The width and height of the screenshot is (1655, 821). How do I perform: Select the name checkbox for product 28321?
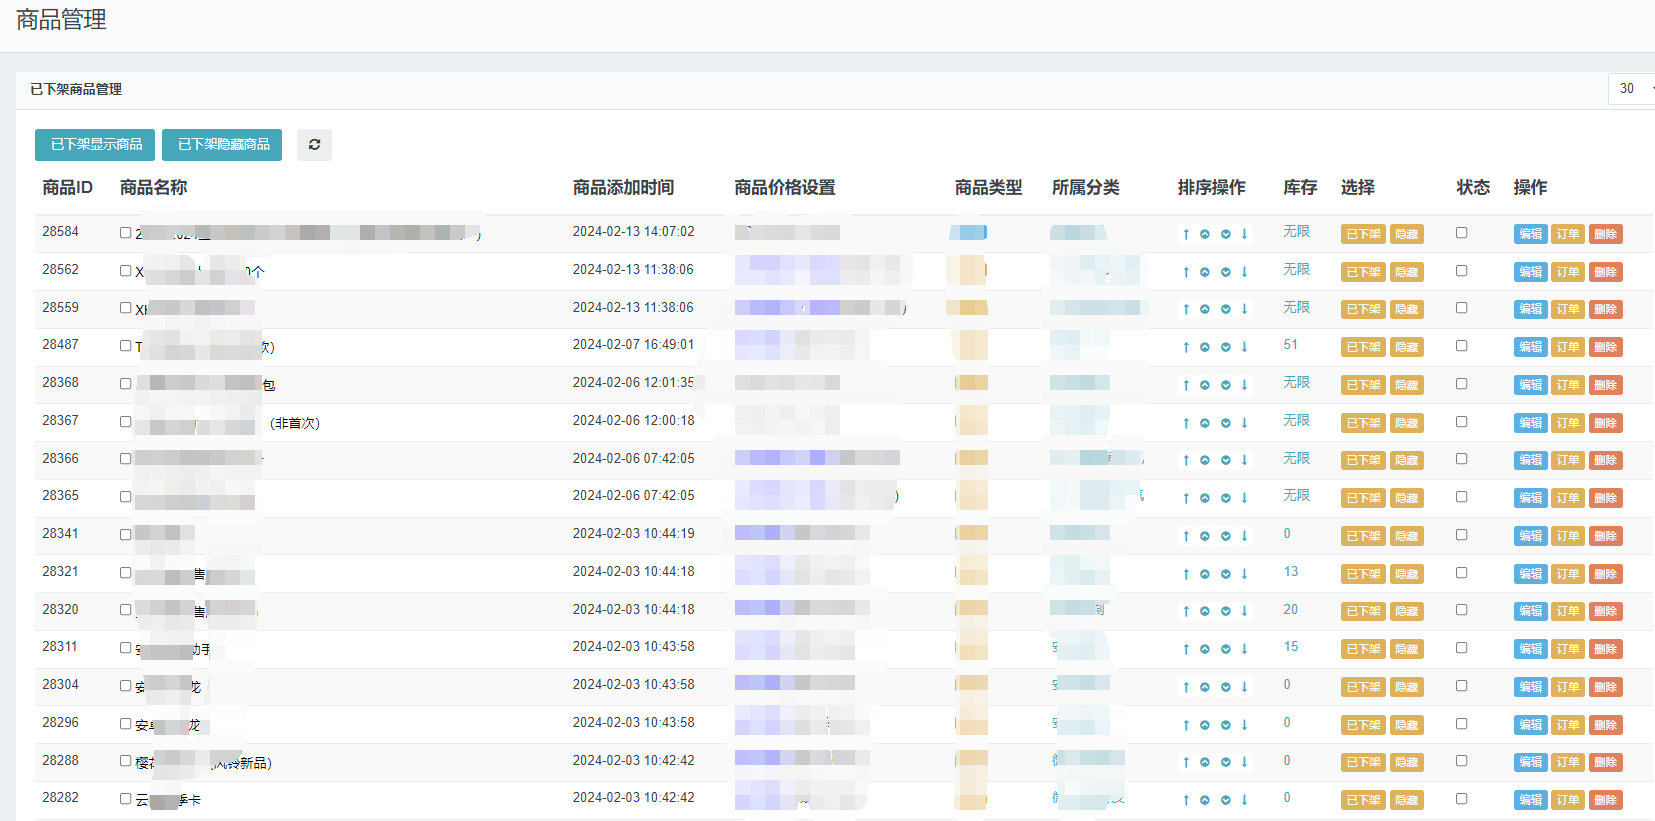(x=126, y=573)
